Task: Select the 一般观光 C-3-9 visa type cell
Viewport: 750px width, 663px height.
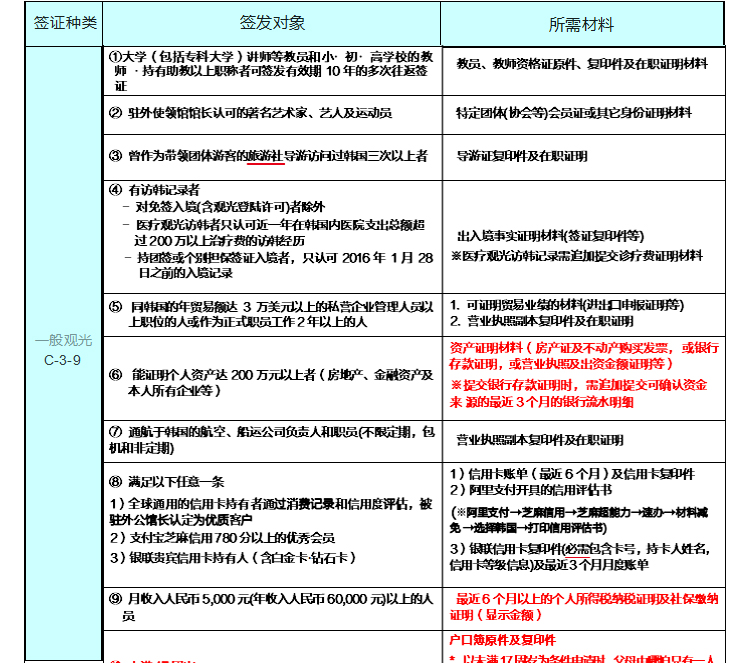Action: click(x=62, y=349)
